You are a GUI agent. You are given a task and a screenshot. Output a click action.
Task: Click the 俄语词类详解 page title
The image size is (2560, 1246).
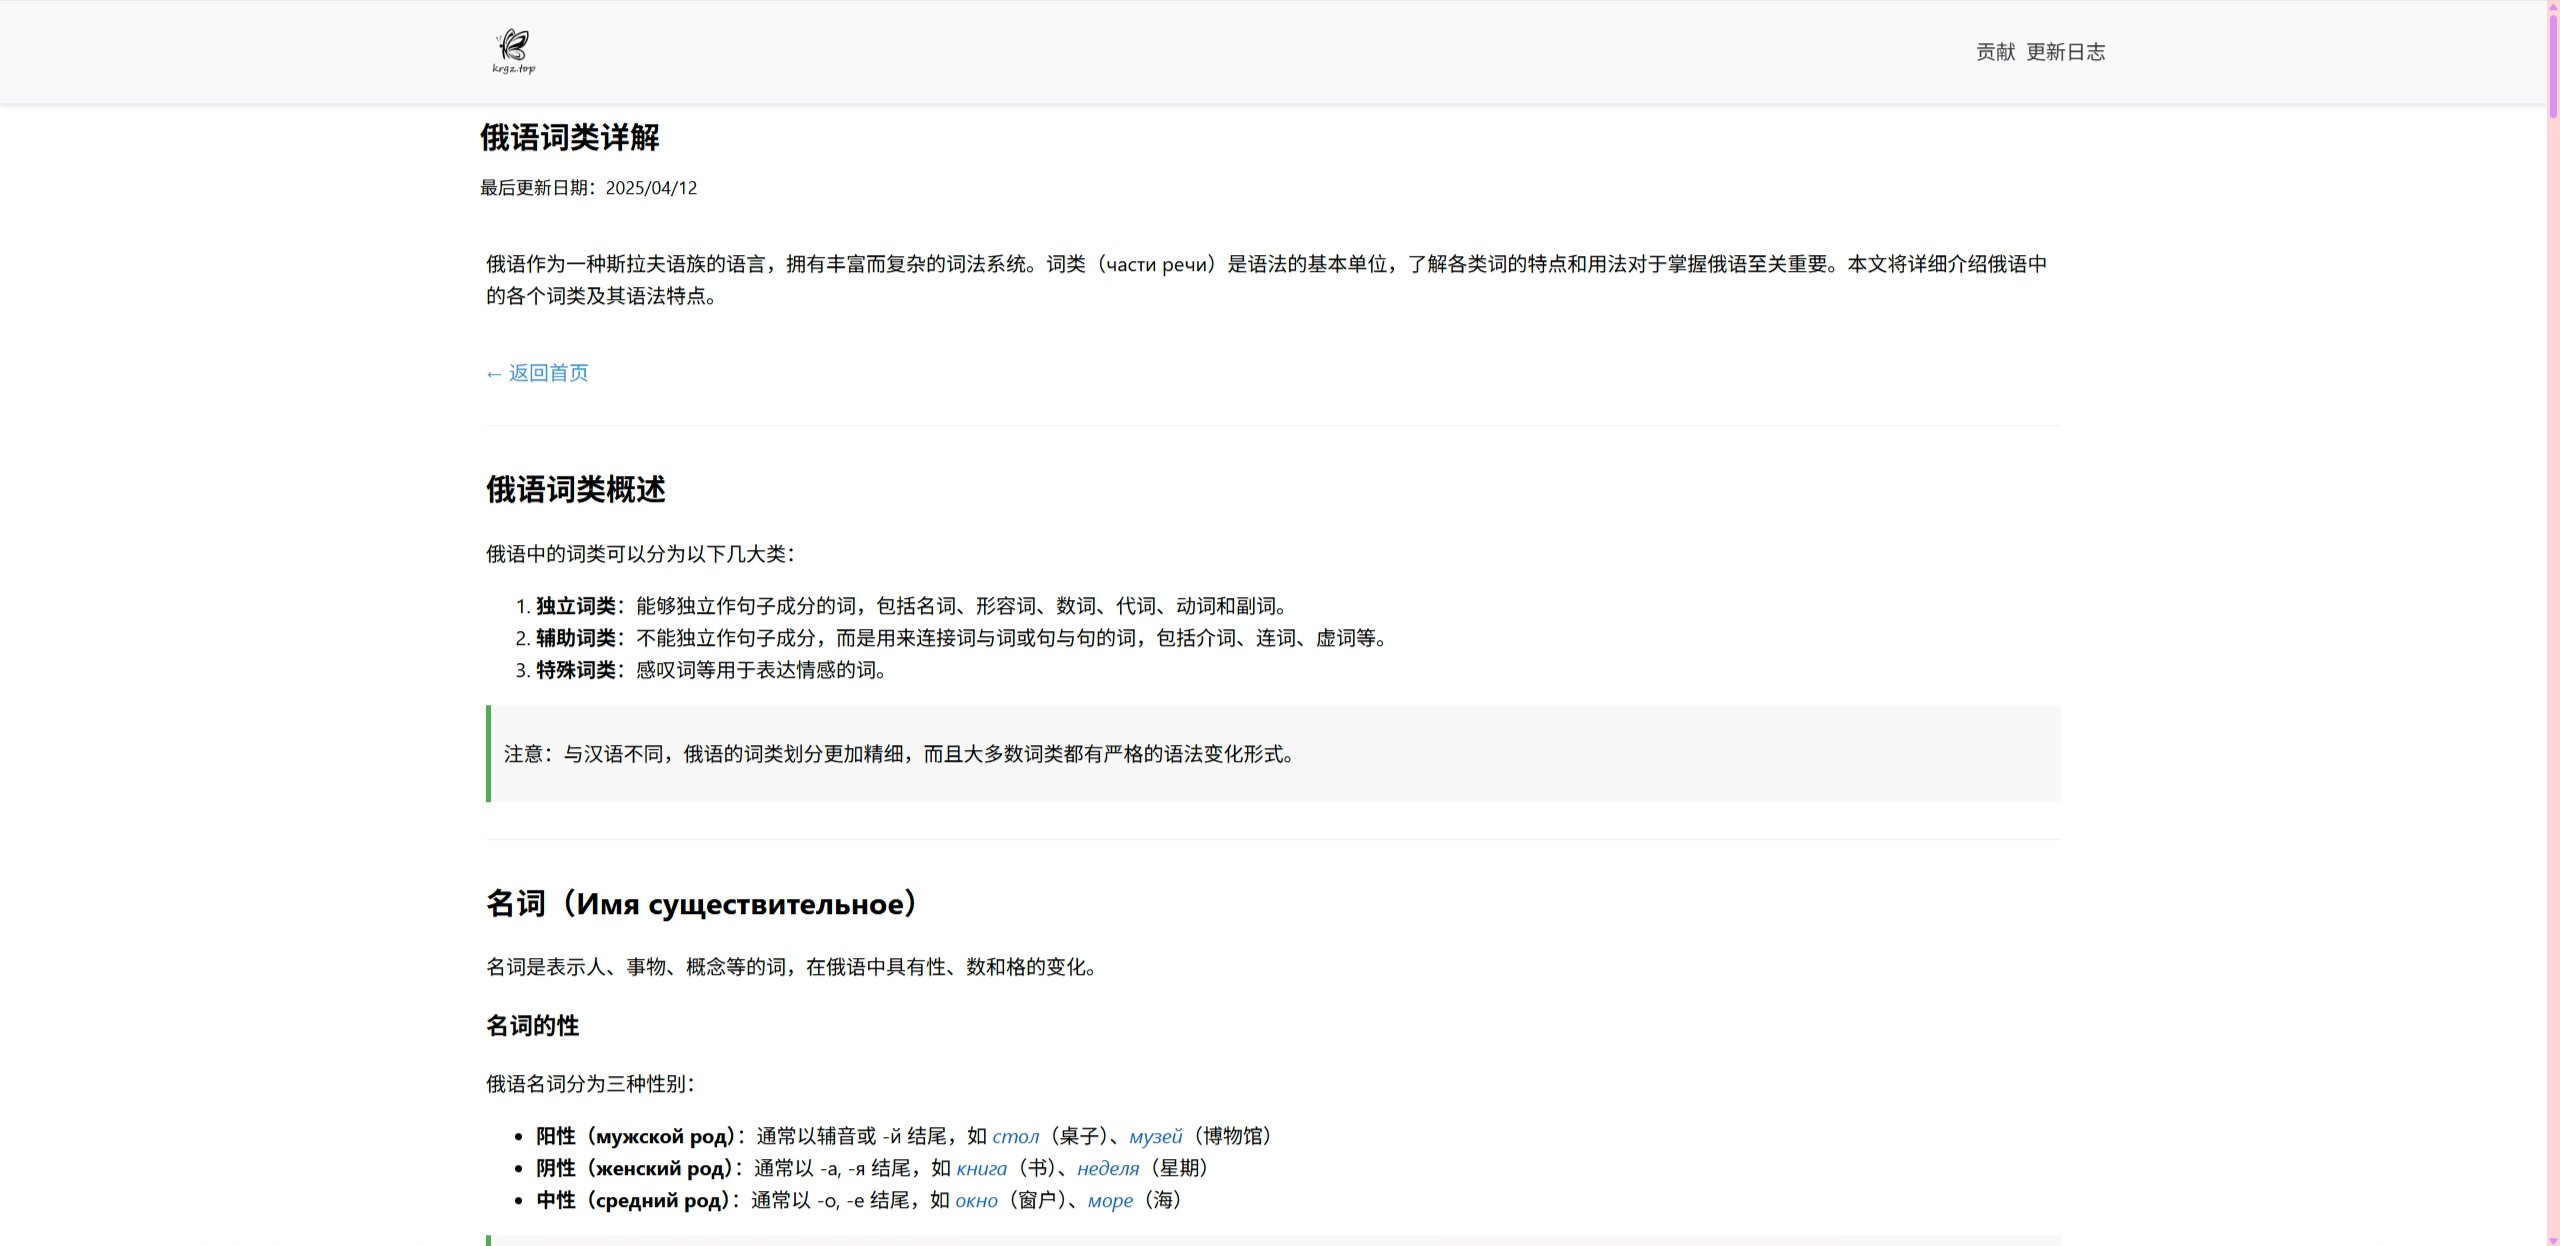tap(570, 138)
